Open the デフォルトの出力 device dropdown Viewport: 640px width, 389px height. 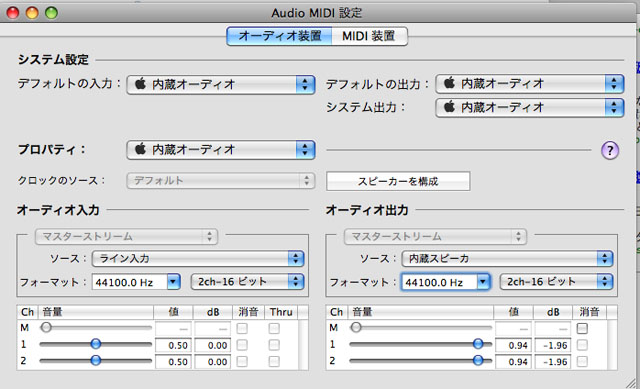pos(530,84)
